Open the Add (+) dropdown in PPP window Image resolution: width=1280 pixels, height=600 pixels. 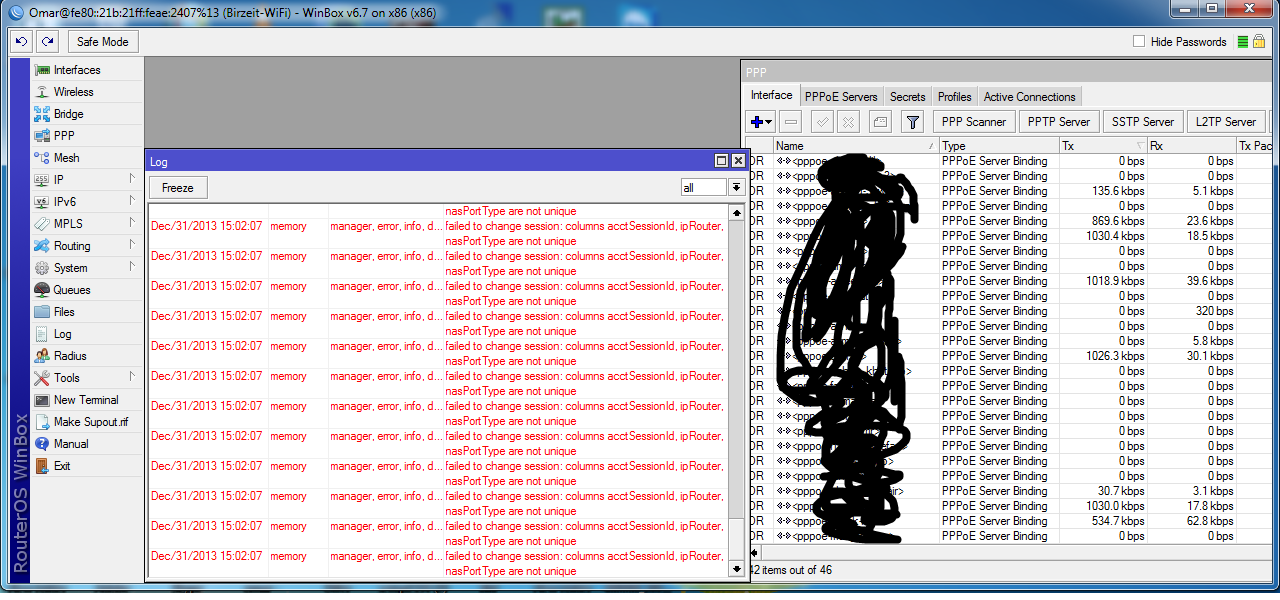coord(761,122)
